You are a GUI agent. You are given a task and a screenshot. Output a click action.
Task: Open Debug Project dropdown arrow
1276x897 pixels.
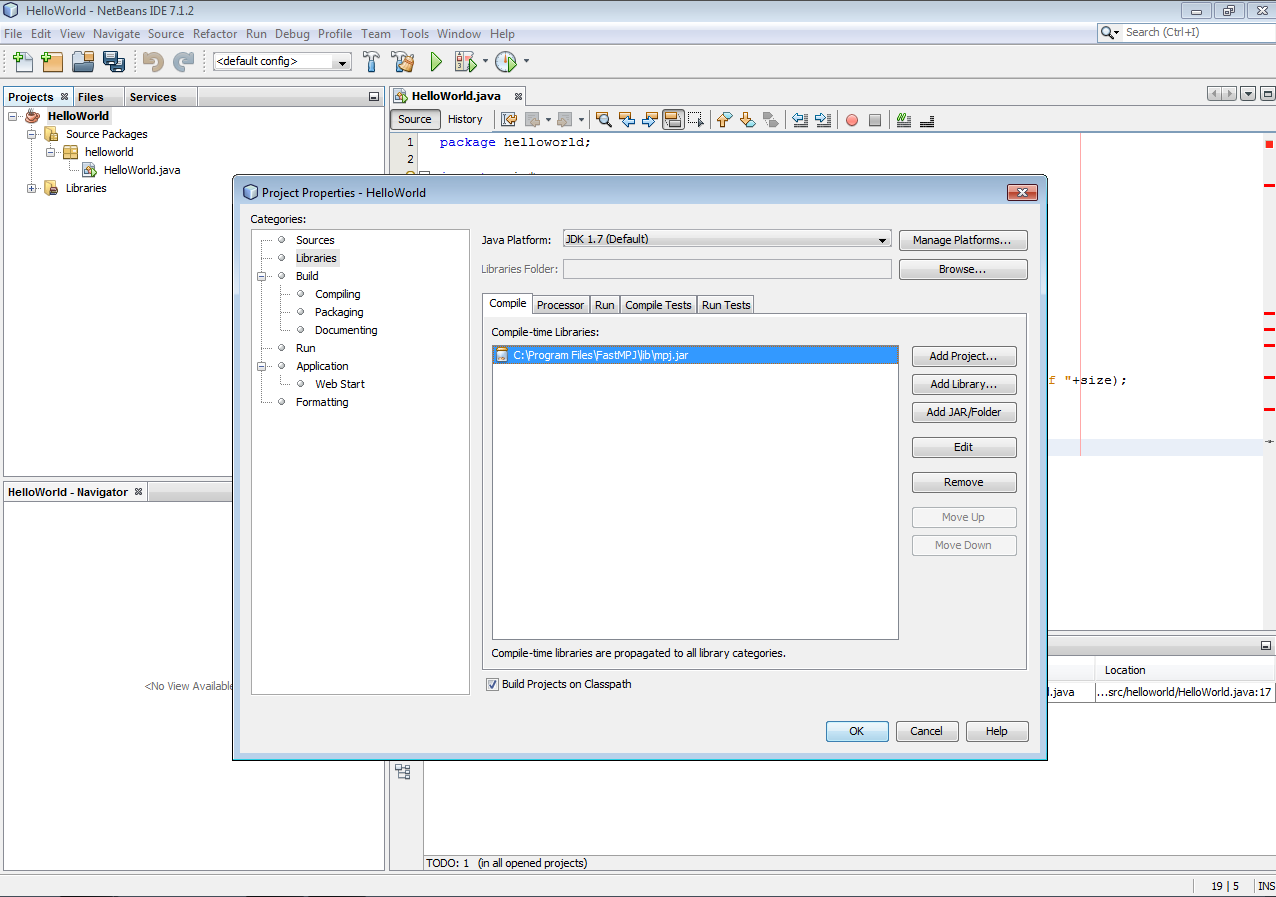485,62
